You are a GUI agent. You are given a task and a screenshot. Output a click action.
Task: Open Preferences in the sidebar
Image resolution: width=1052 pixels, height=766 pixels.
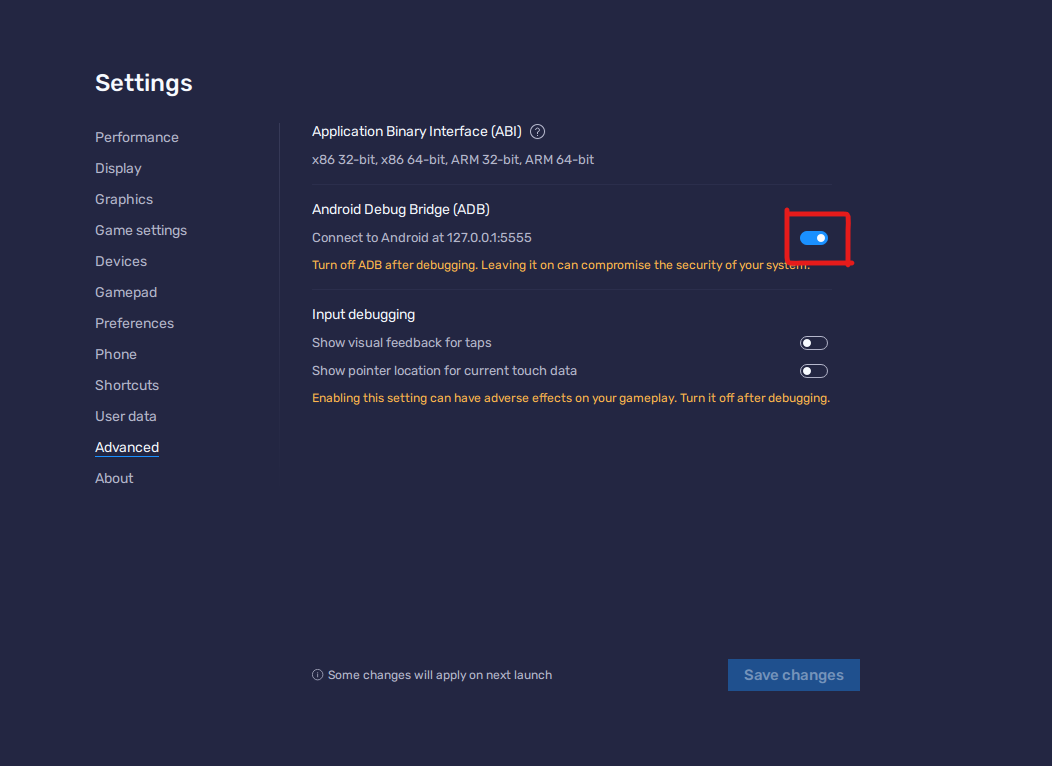click(x=134, y=323)
